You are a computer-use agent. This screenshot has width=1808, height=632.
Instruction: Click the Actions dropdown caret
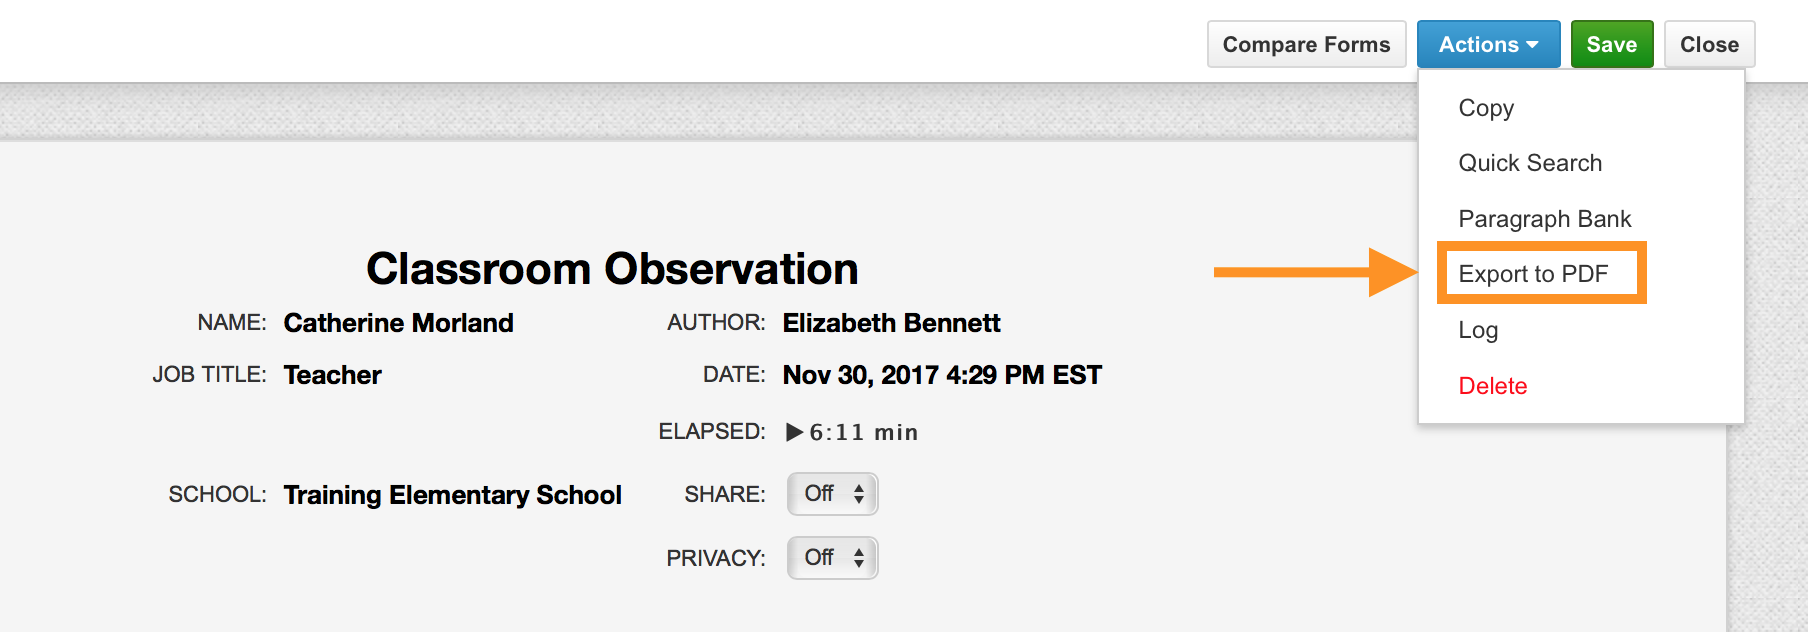(1532, 45)
